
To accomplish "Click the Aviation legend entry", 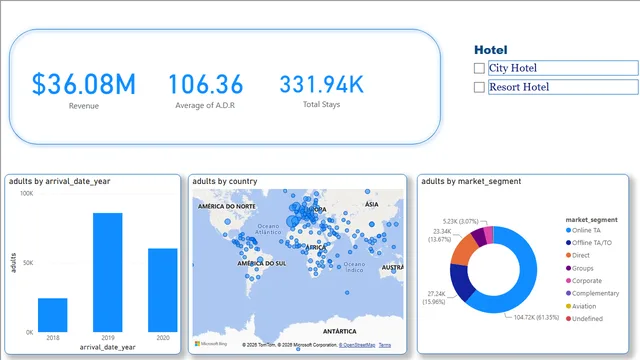I will click(x=581, y=306).
